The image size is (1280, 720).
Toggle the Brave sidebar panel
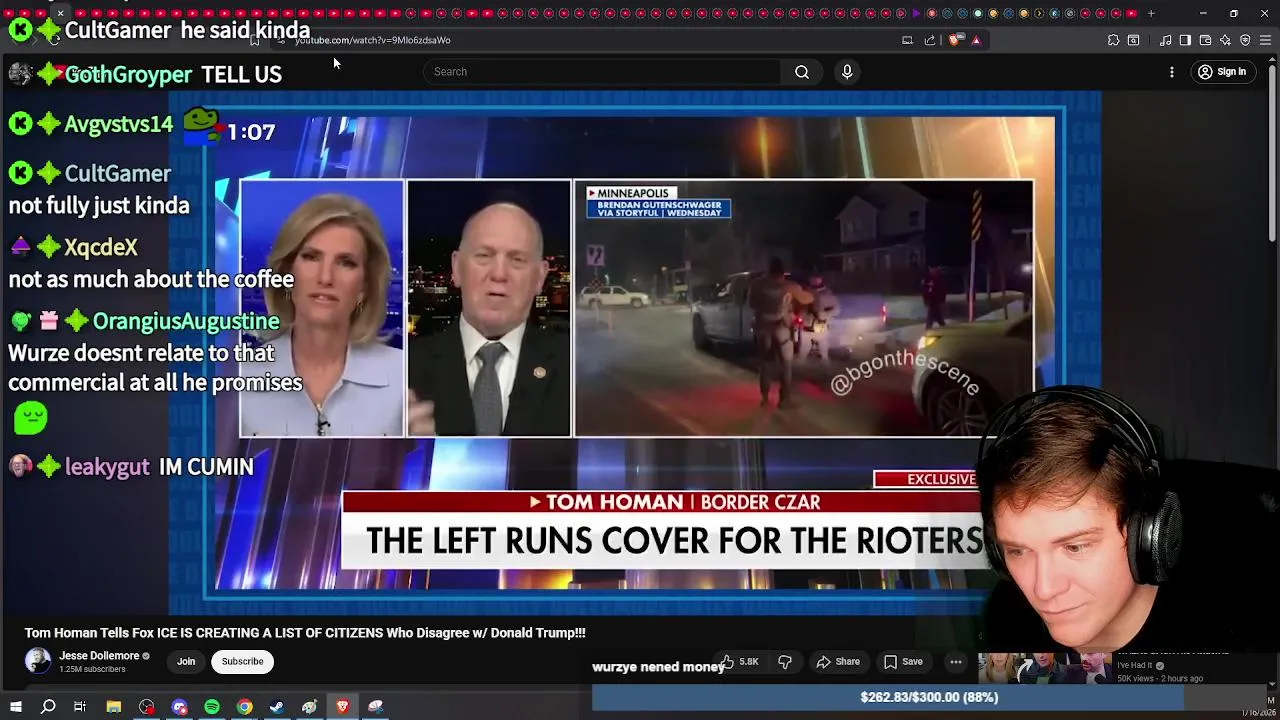(1185, 40)
